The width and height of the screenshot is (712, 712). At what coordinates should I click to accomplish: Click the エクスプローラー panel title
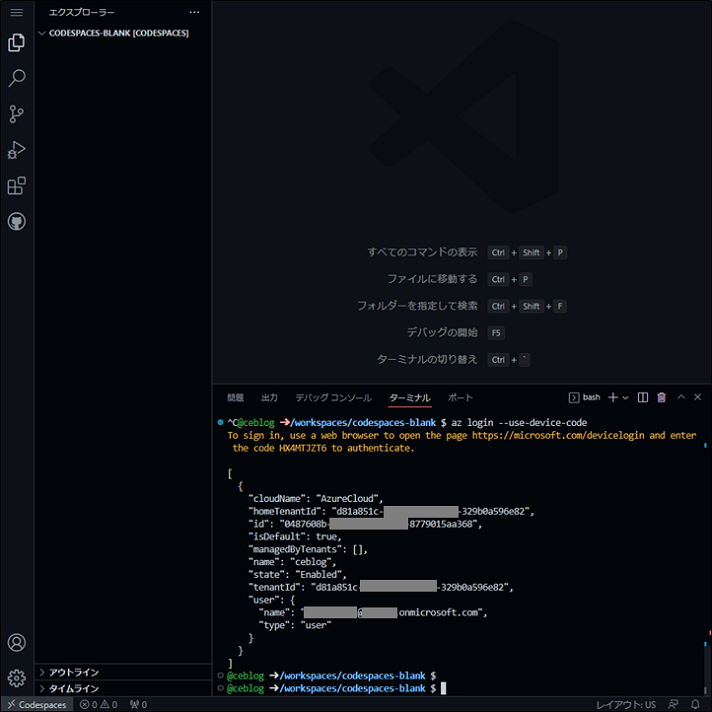coord(82,12)
